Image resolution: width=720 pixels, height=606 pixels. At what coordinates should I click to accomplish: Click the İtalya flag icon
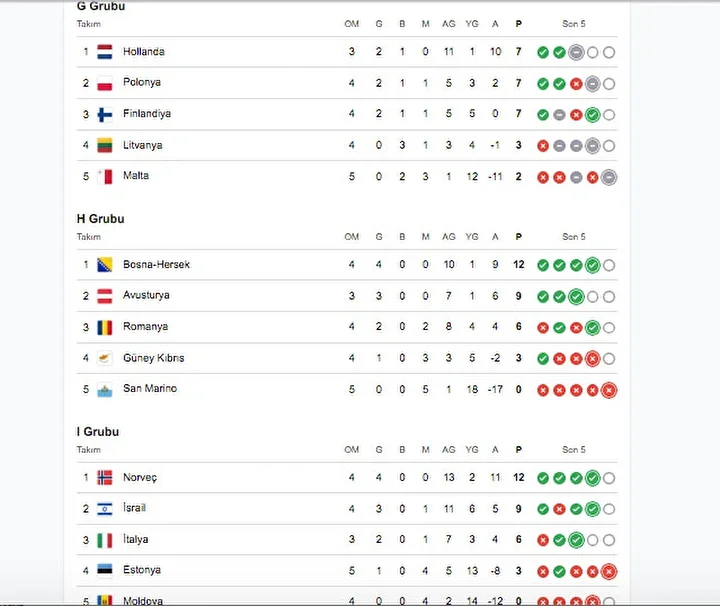coord(105,540)
